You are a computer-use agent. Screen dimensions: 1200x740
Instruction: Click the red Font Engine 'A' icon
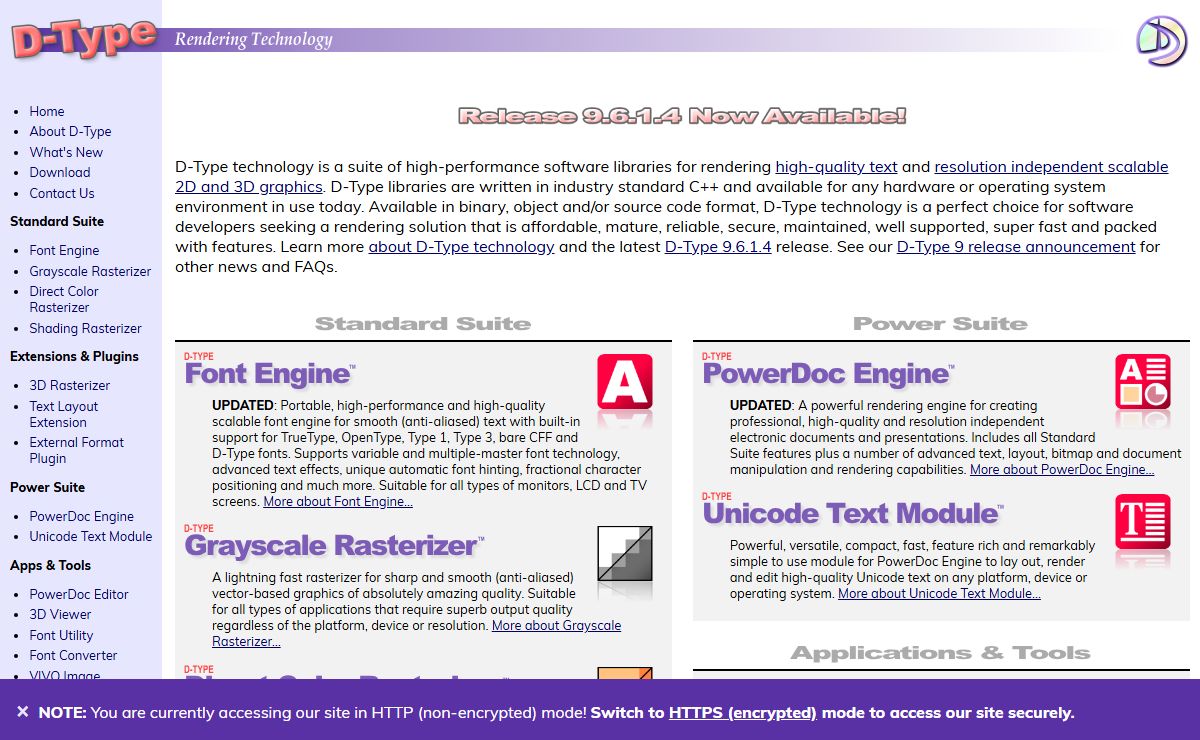[625, 383]
